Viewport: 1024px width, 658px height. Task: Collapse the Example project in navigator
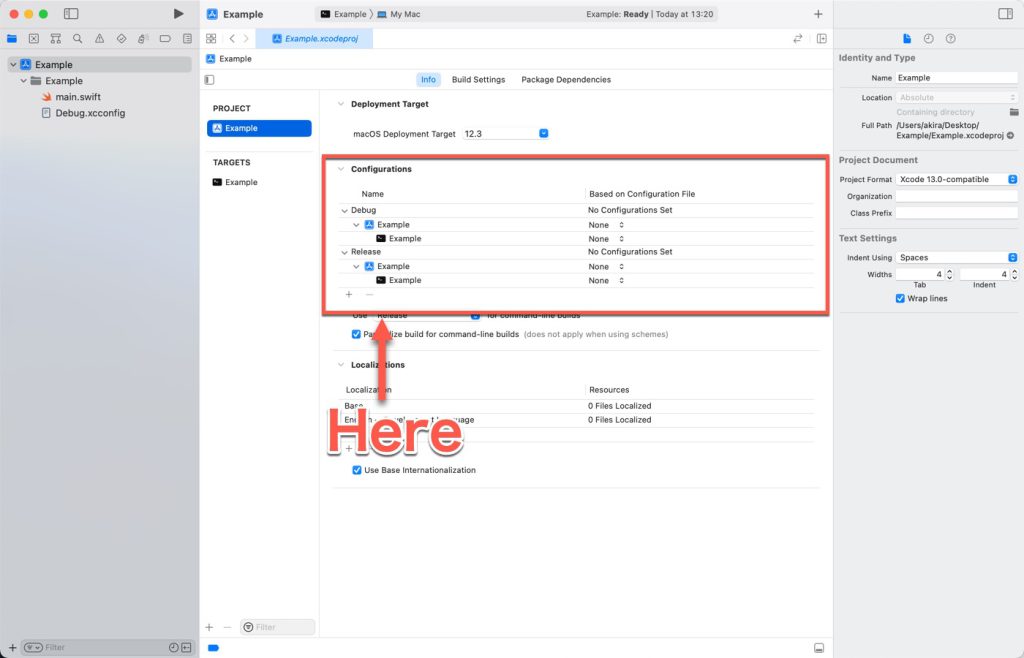(13, 65)
